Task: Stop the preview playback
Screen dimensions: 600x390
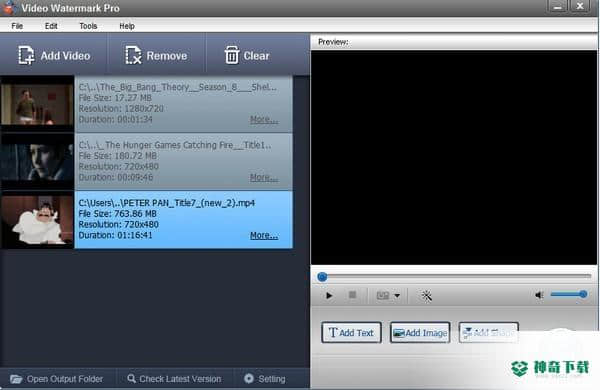Action: (352, 295)
